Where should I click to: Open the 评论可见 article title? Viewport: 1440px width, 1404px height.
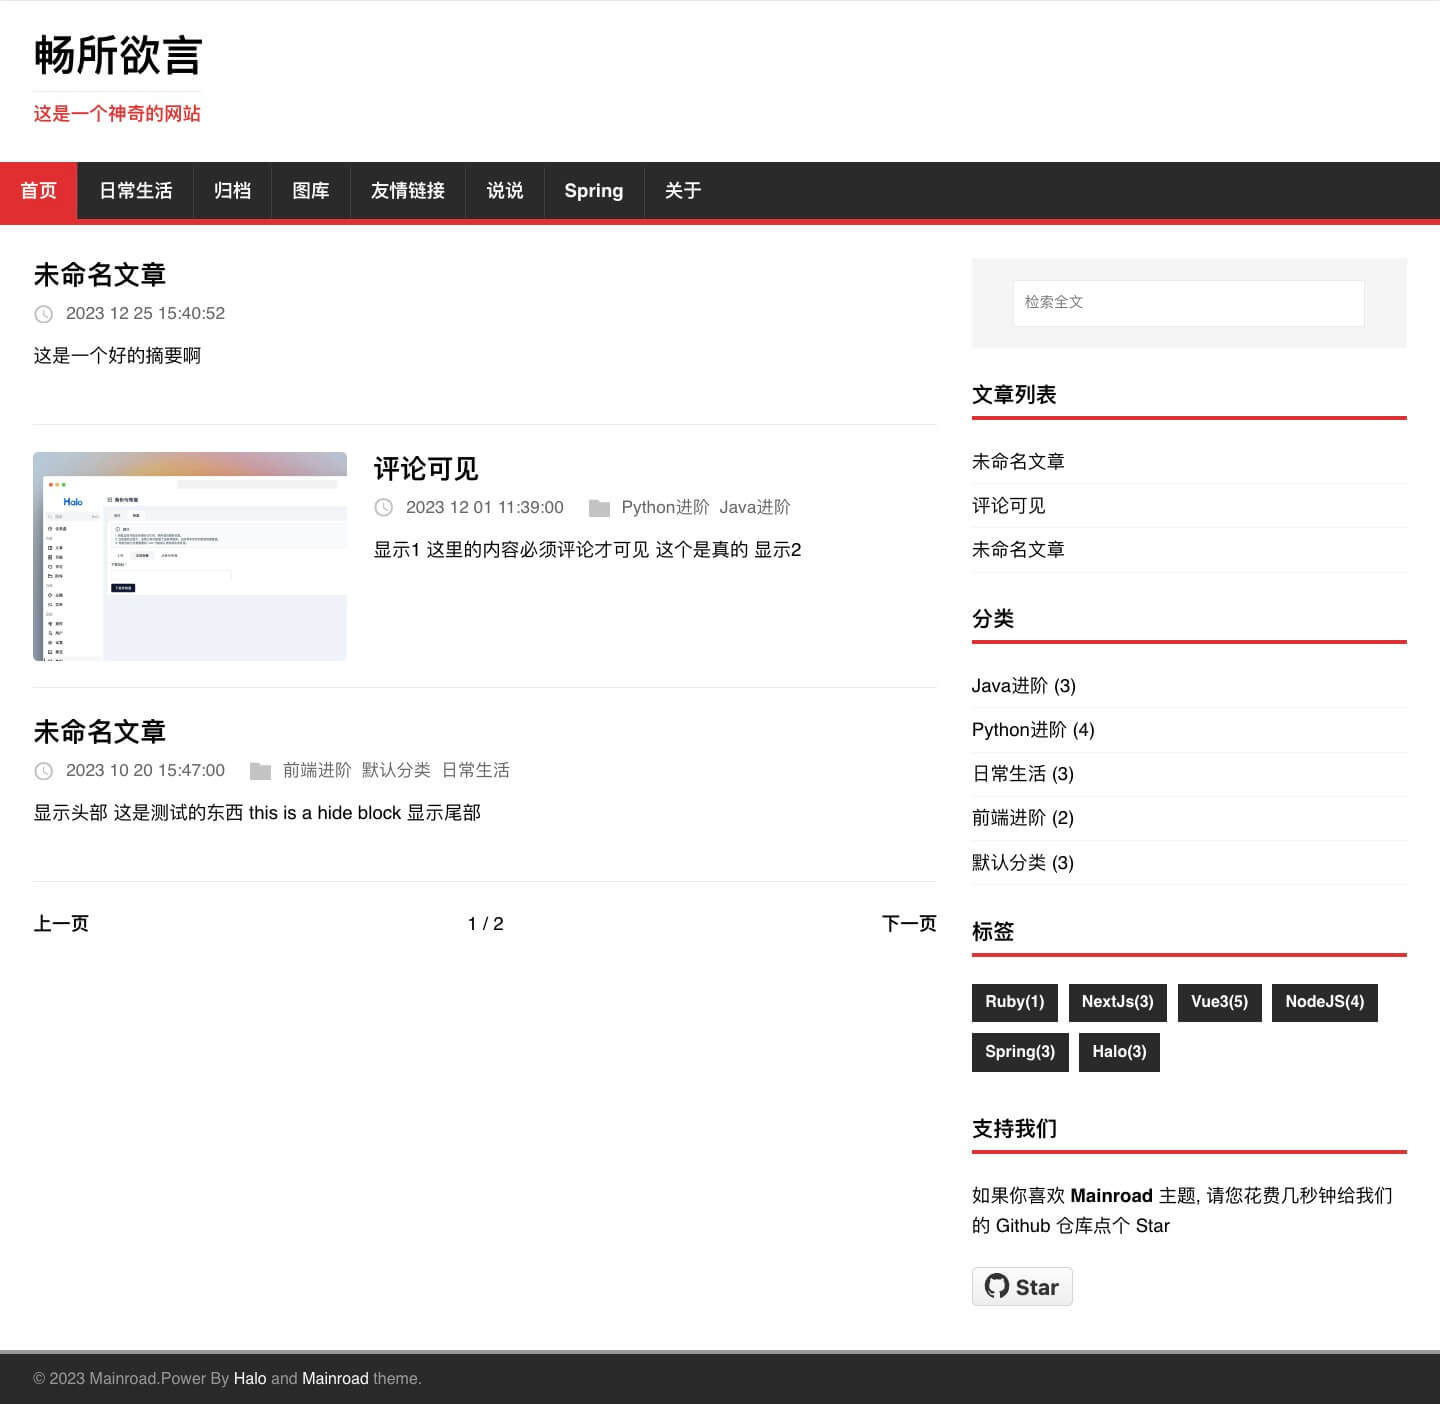point(426,469)
